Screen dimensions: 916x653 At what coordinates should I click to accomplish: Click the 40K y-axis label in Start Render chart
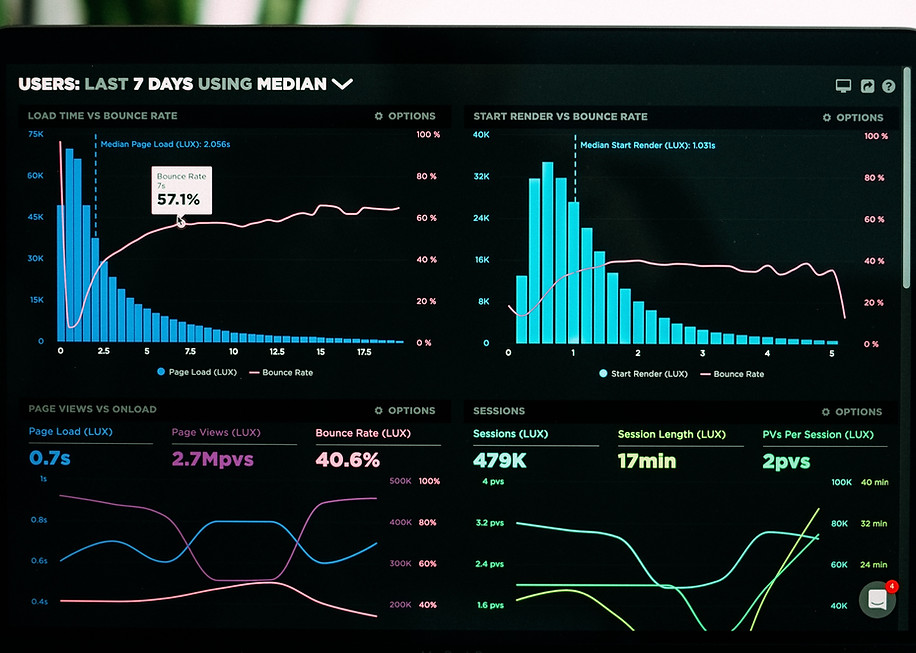click(x=481, y=135)
